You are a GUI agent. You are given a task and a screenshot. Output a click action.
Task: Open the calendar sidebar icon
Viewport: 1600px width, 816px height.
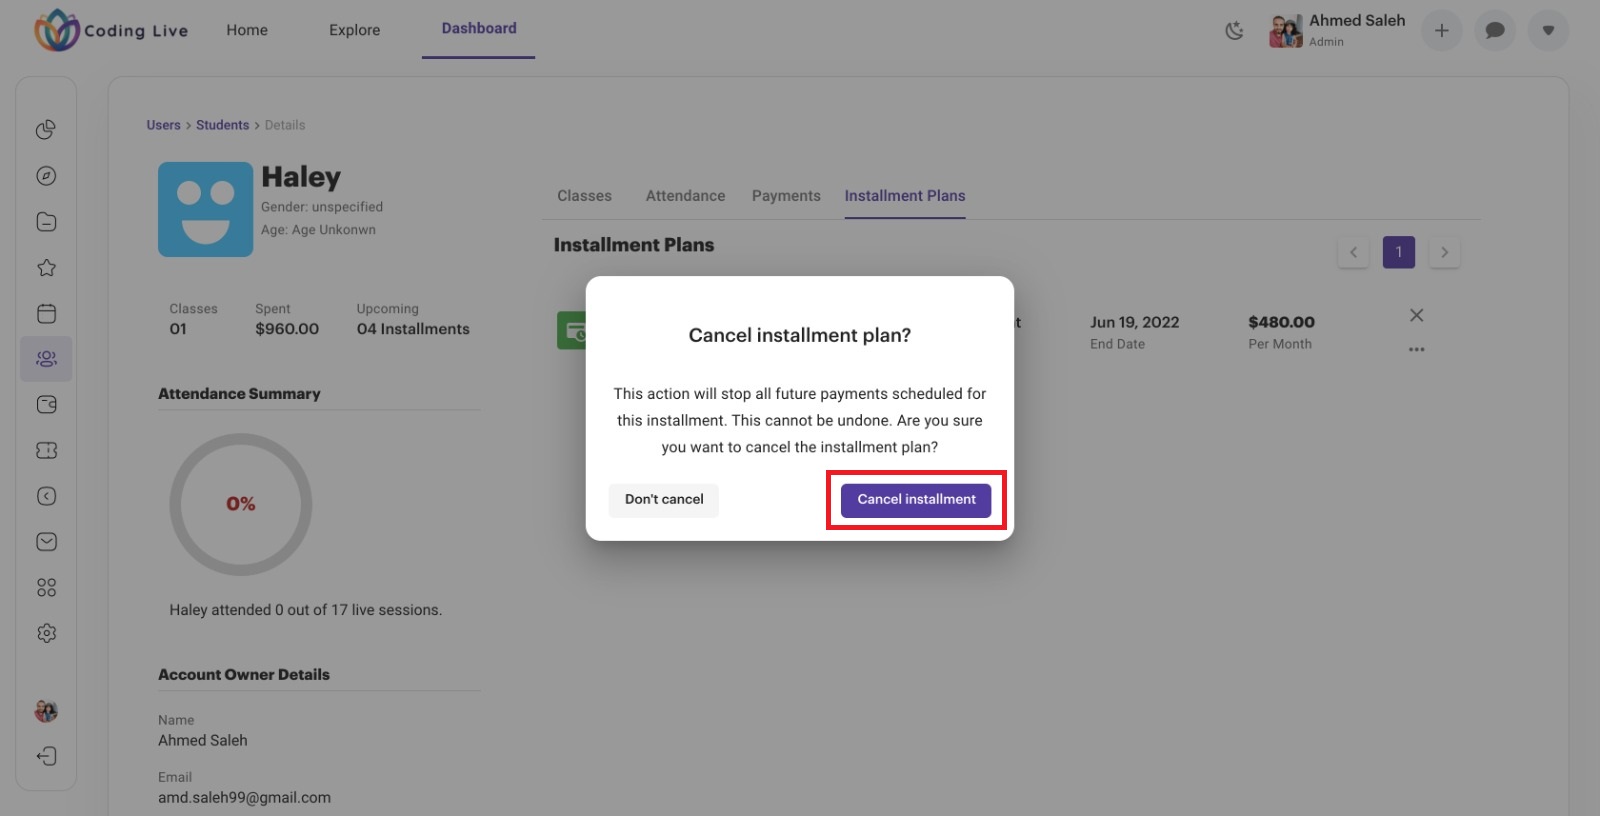click(x=46, y=313)
